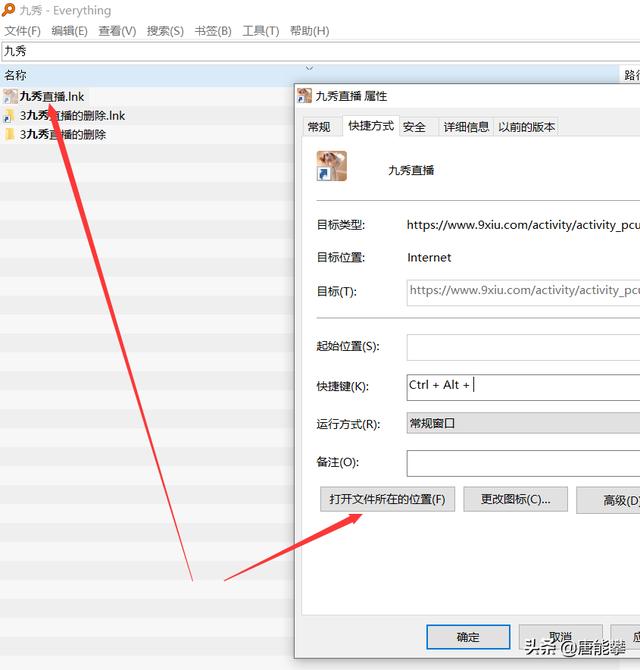Switch to the 详细信息 tab
This screenshot has height=670, width=640.
466,127
